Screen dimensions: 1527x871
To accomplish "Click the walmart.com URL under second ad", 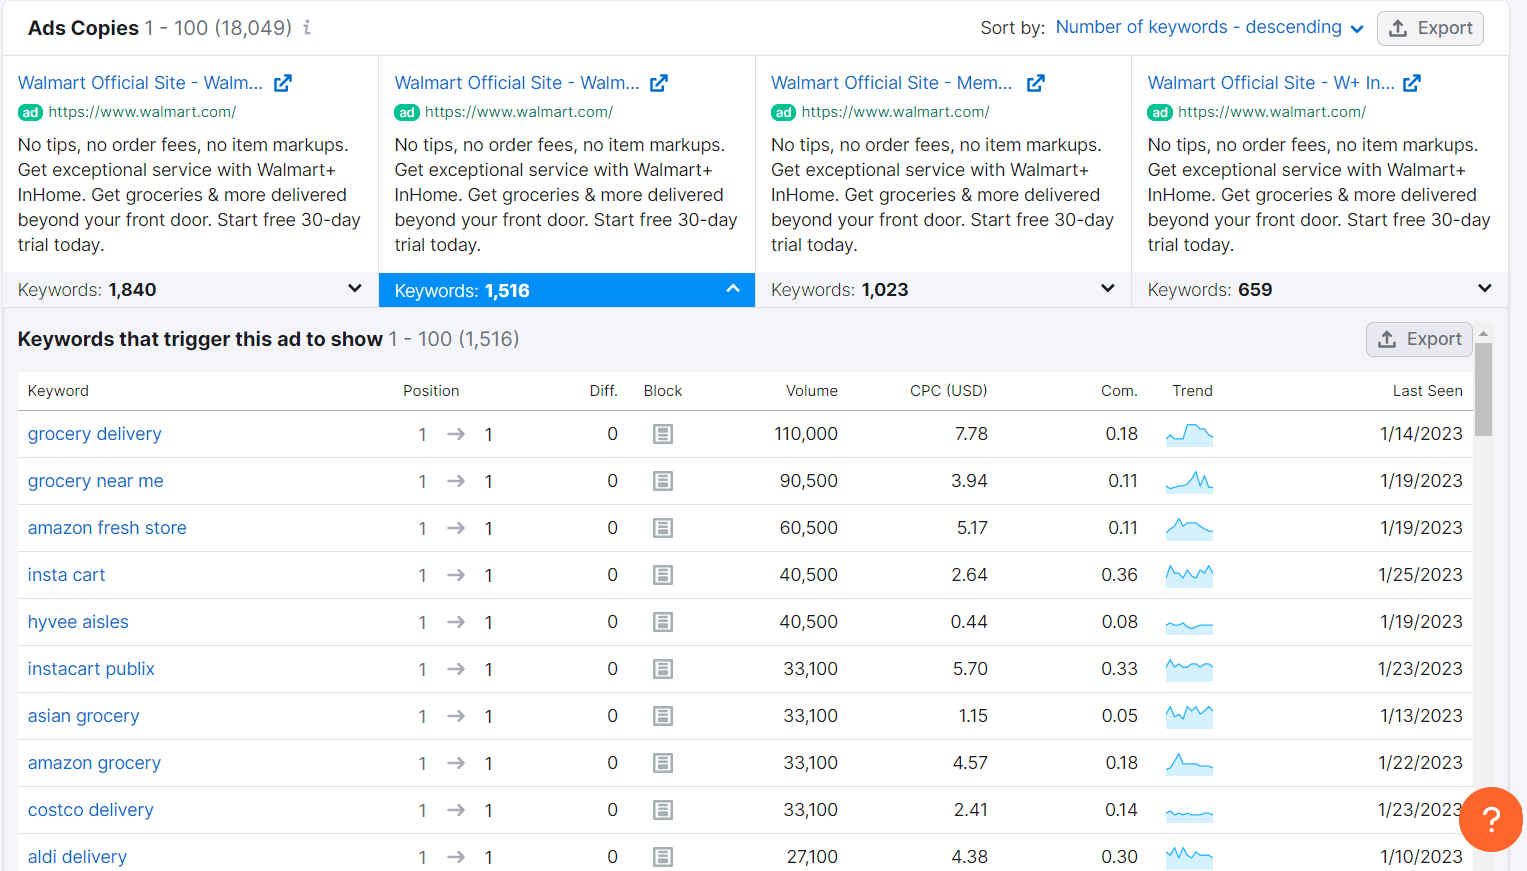I will (x=519, y=112).
